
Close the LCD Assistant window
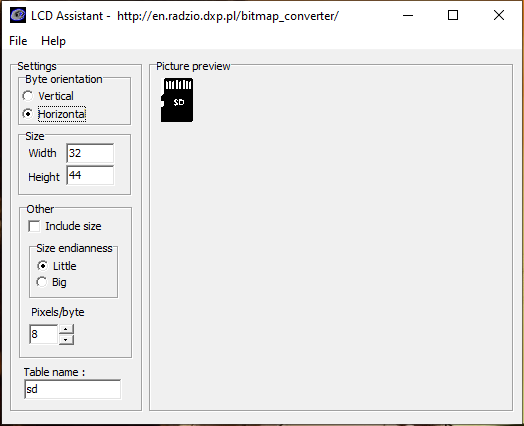pos(499,15)
